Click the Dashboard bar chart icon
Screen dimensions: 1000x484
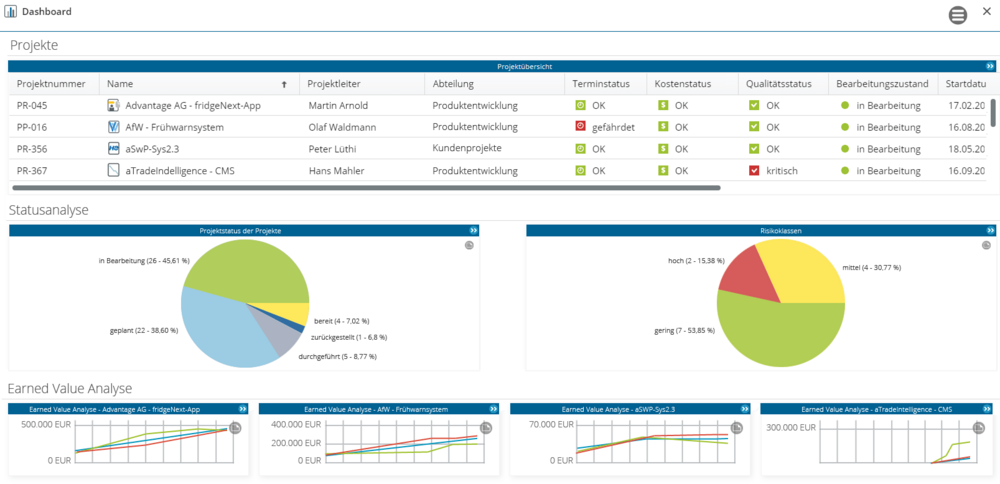pos(11,12)
